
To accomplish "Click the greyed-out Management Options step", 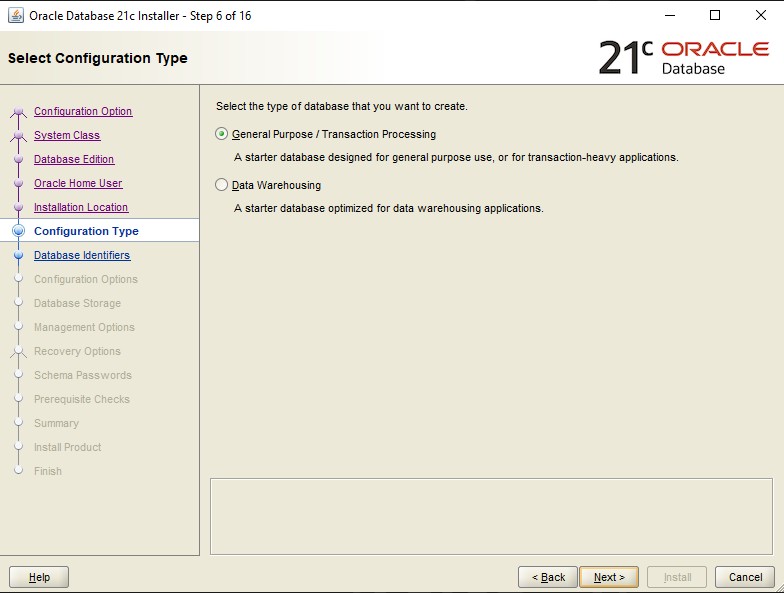I will (84, 327).
